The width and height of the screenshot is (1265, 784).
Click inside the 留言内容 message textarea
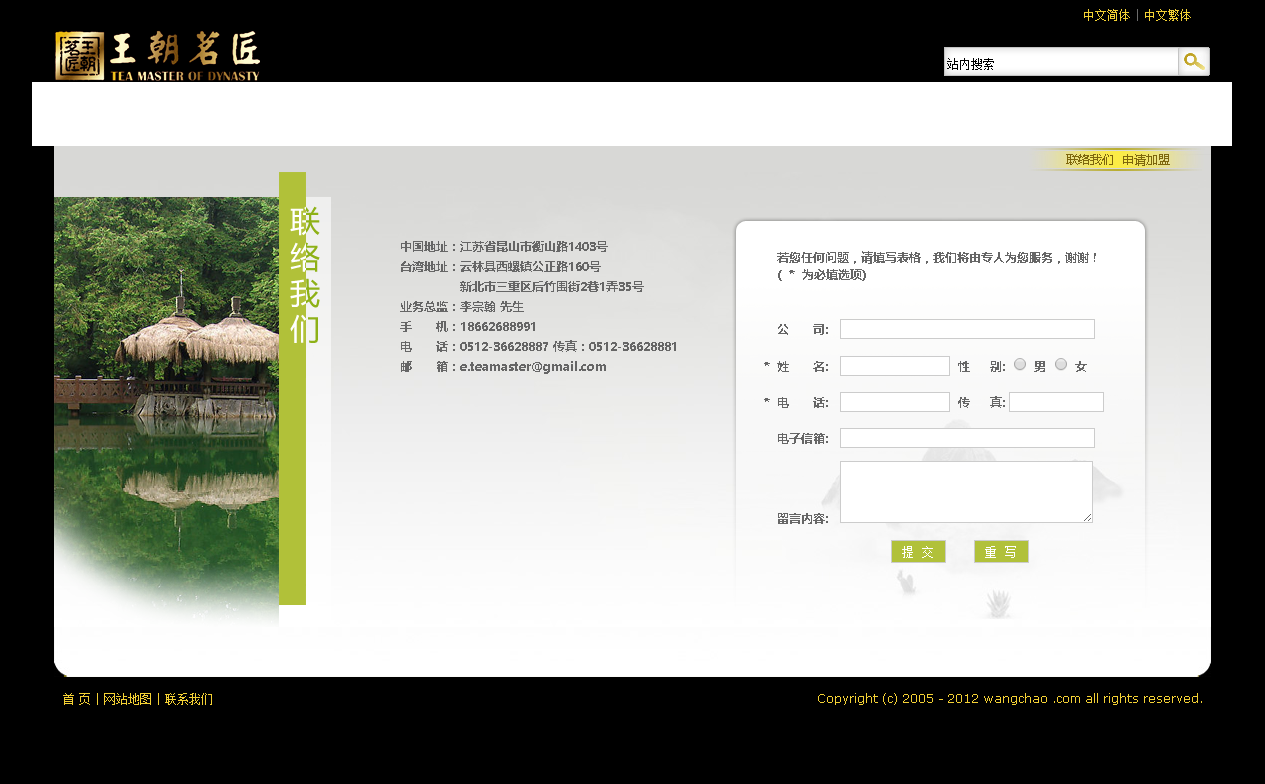(x=966, y=491)
